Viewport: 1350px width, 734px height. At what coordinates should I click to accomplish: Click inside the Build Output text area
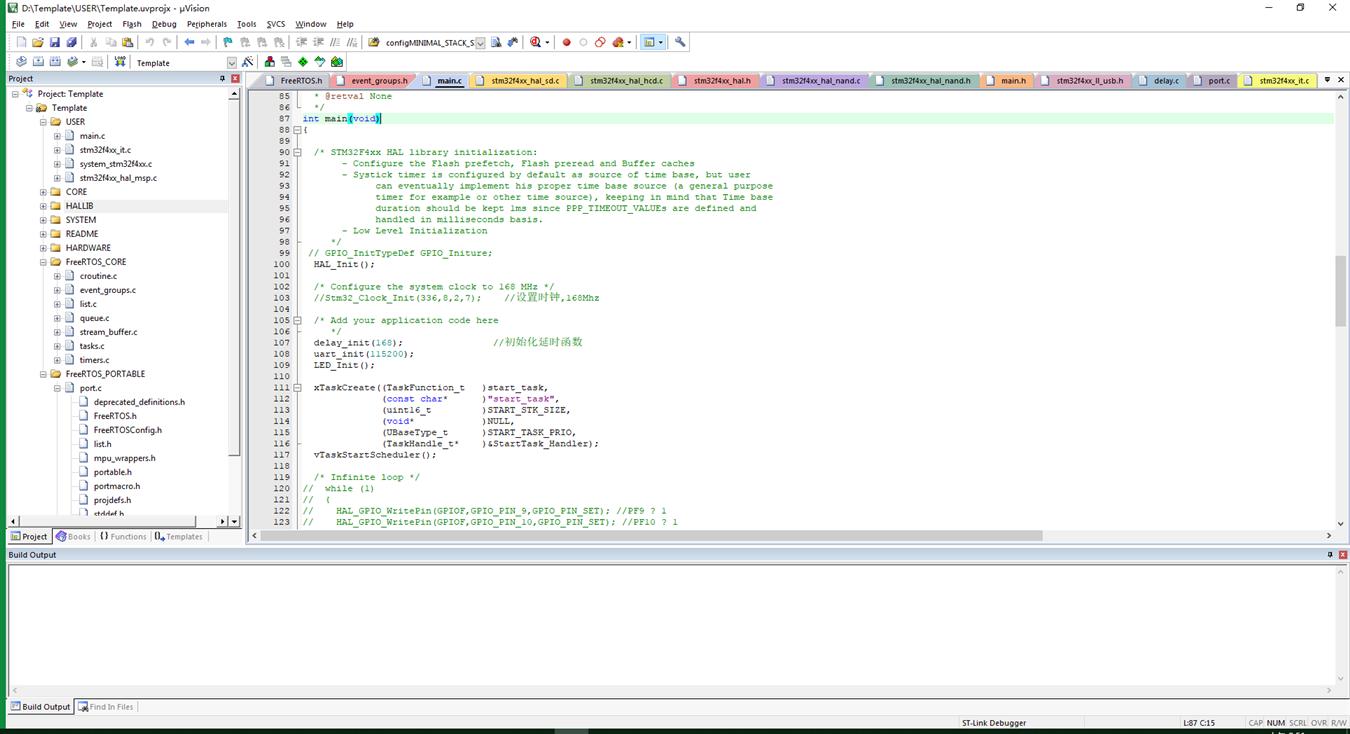[670, 625]
